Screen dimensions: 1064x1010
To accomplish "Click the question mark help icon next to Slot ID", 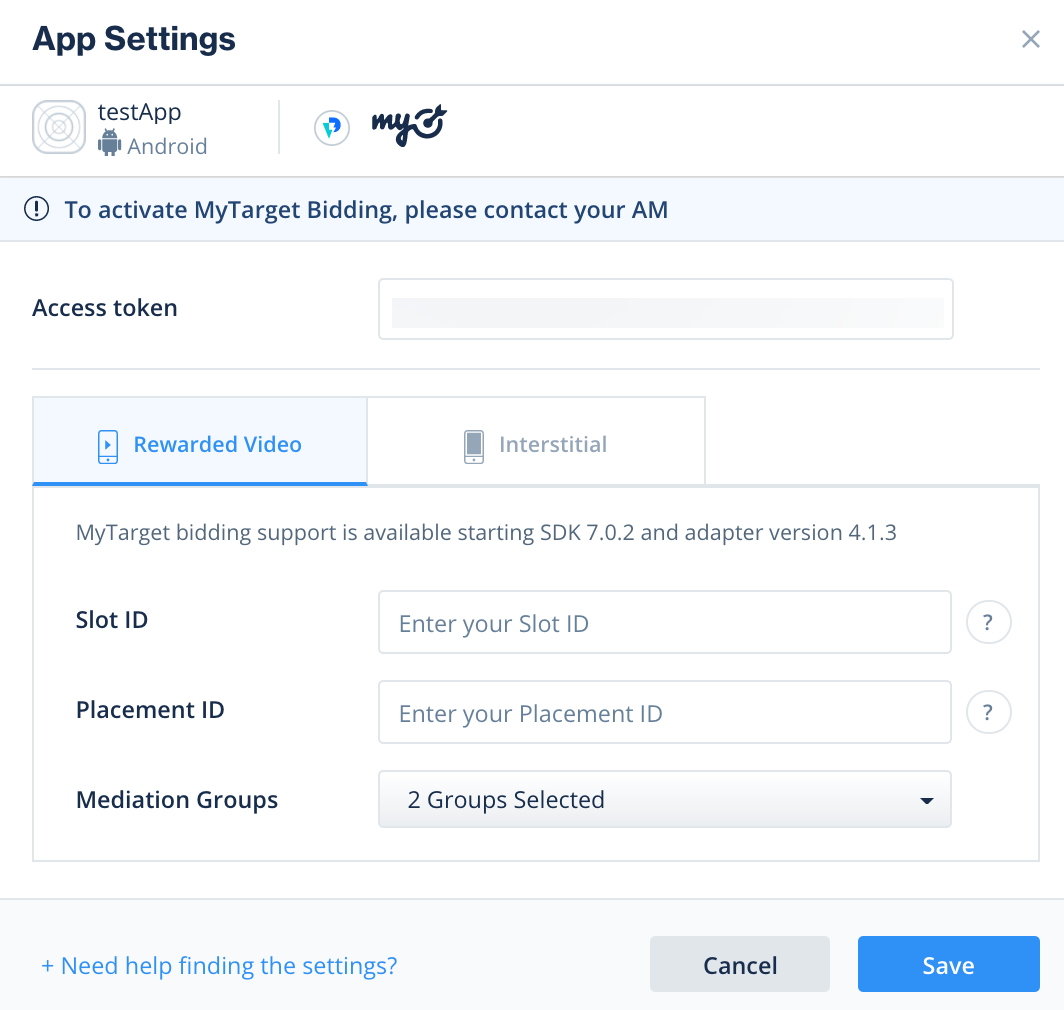I will [x=988, y=622].
